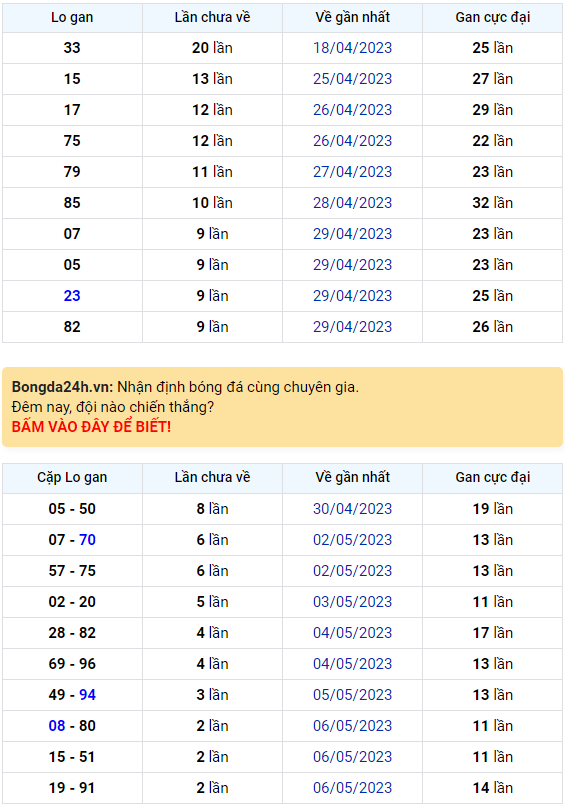Open the 29/04/2023 link in row 82
565x808 pixels.
[x=352, y=327]
